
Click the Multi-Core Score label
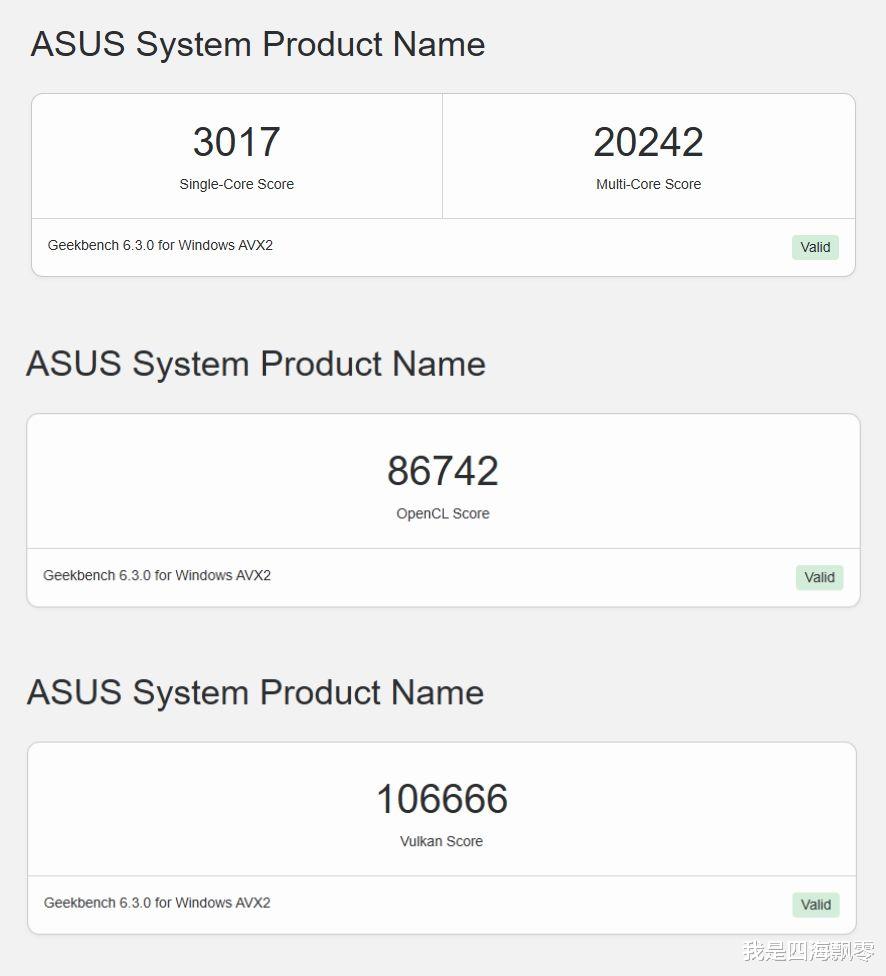(648, 184)
